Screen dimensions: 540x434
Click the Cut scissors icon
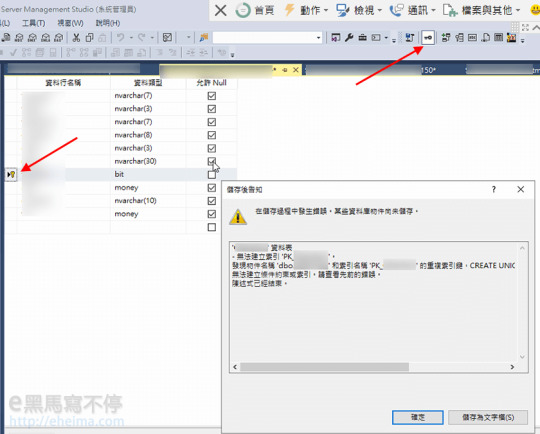(x=76, y=38)
